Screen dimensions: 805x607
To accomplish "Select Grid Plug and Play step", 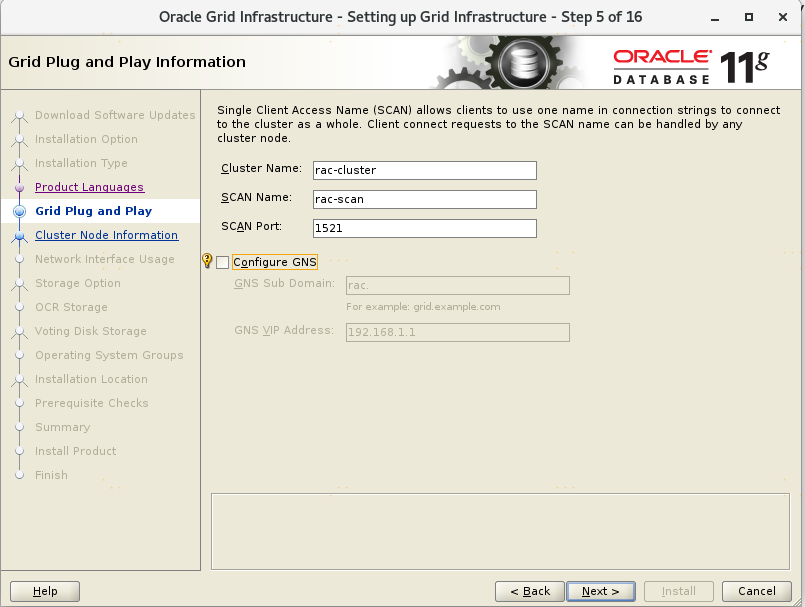I will click(x=93, y=211).
